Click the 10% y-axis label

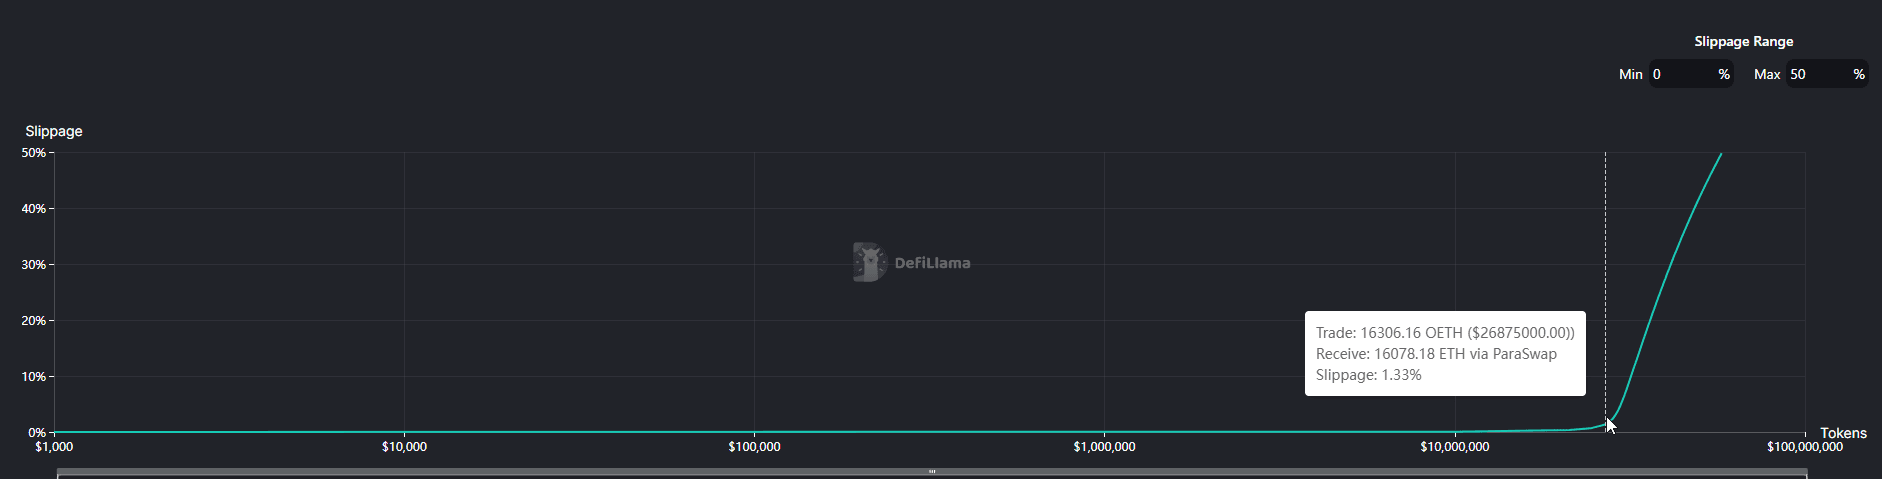click(33, 377)
